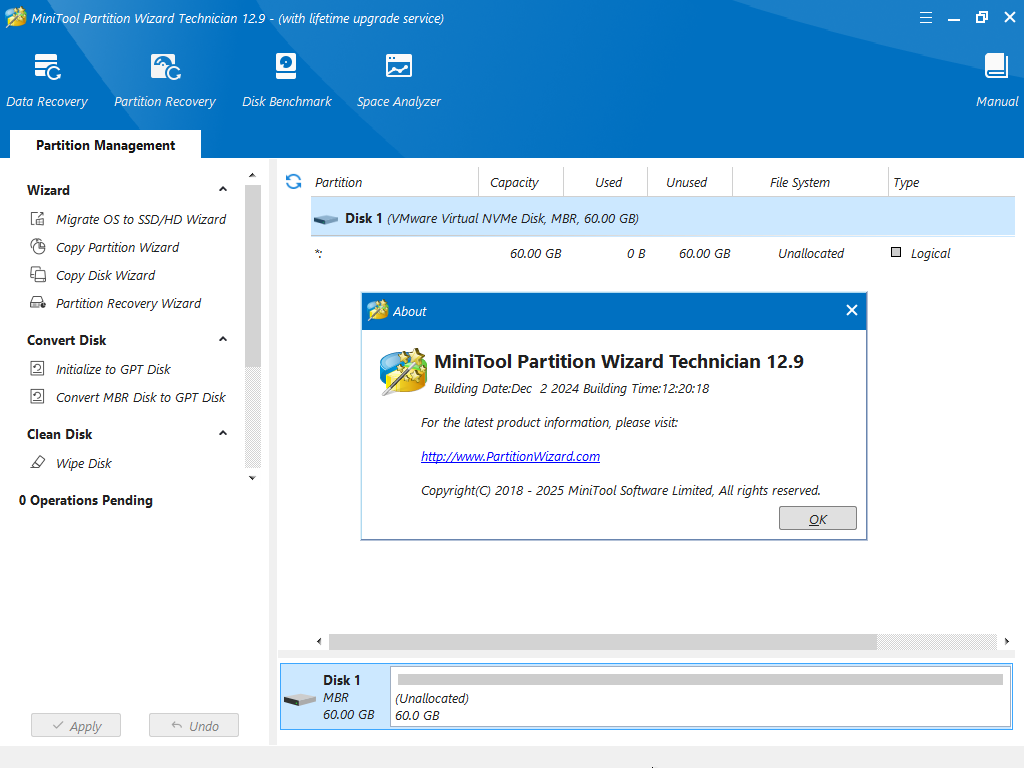The width and height of the screenshot is (1024, 768).
Task: Select Wipe Disk in the sidebar
Action: coord(83,463)
